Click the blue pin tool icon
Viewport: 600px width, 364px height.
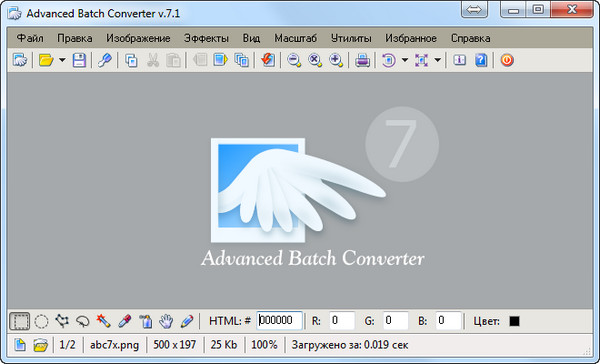click(104, 60)
